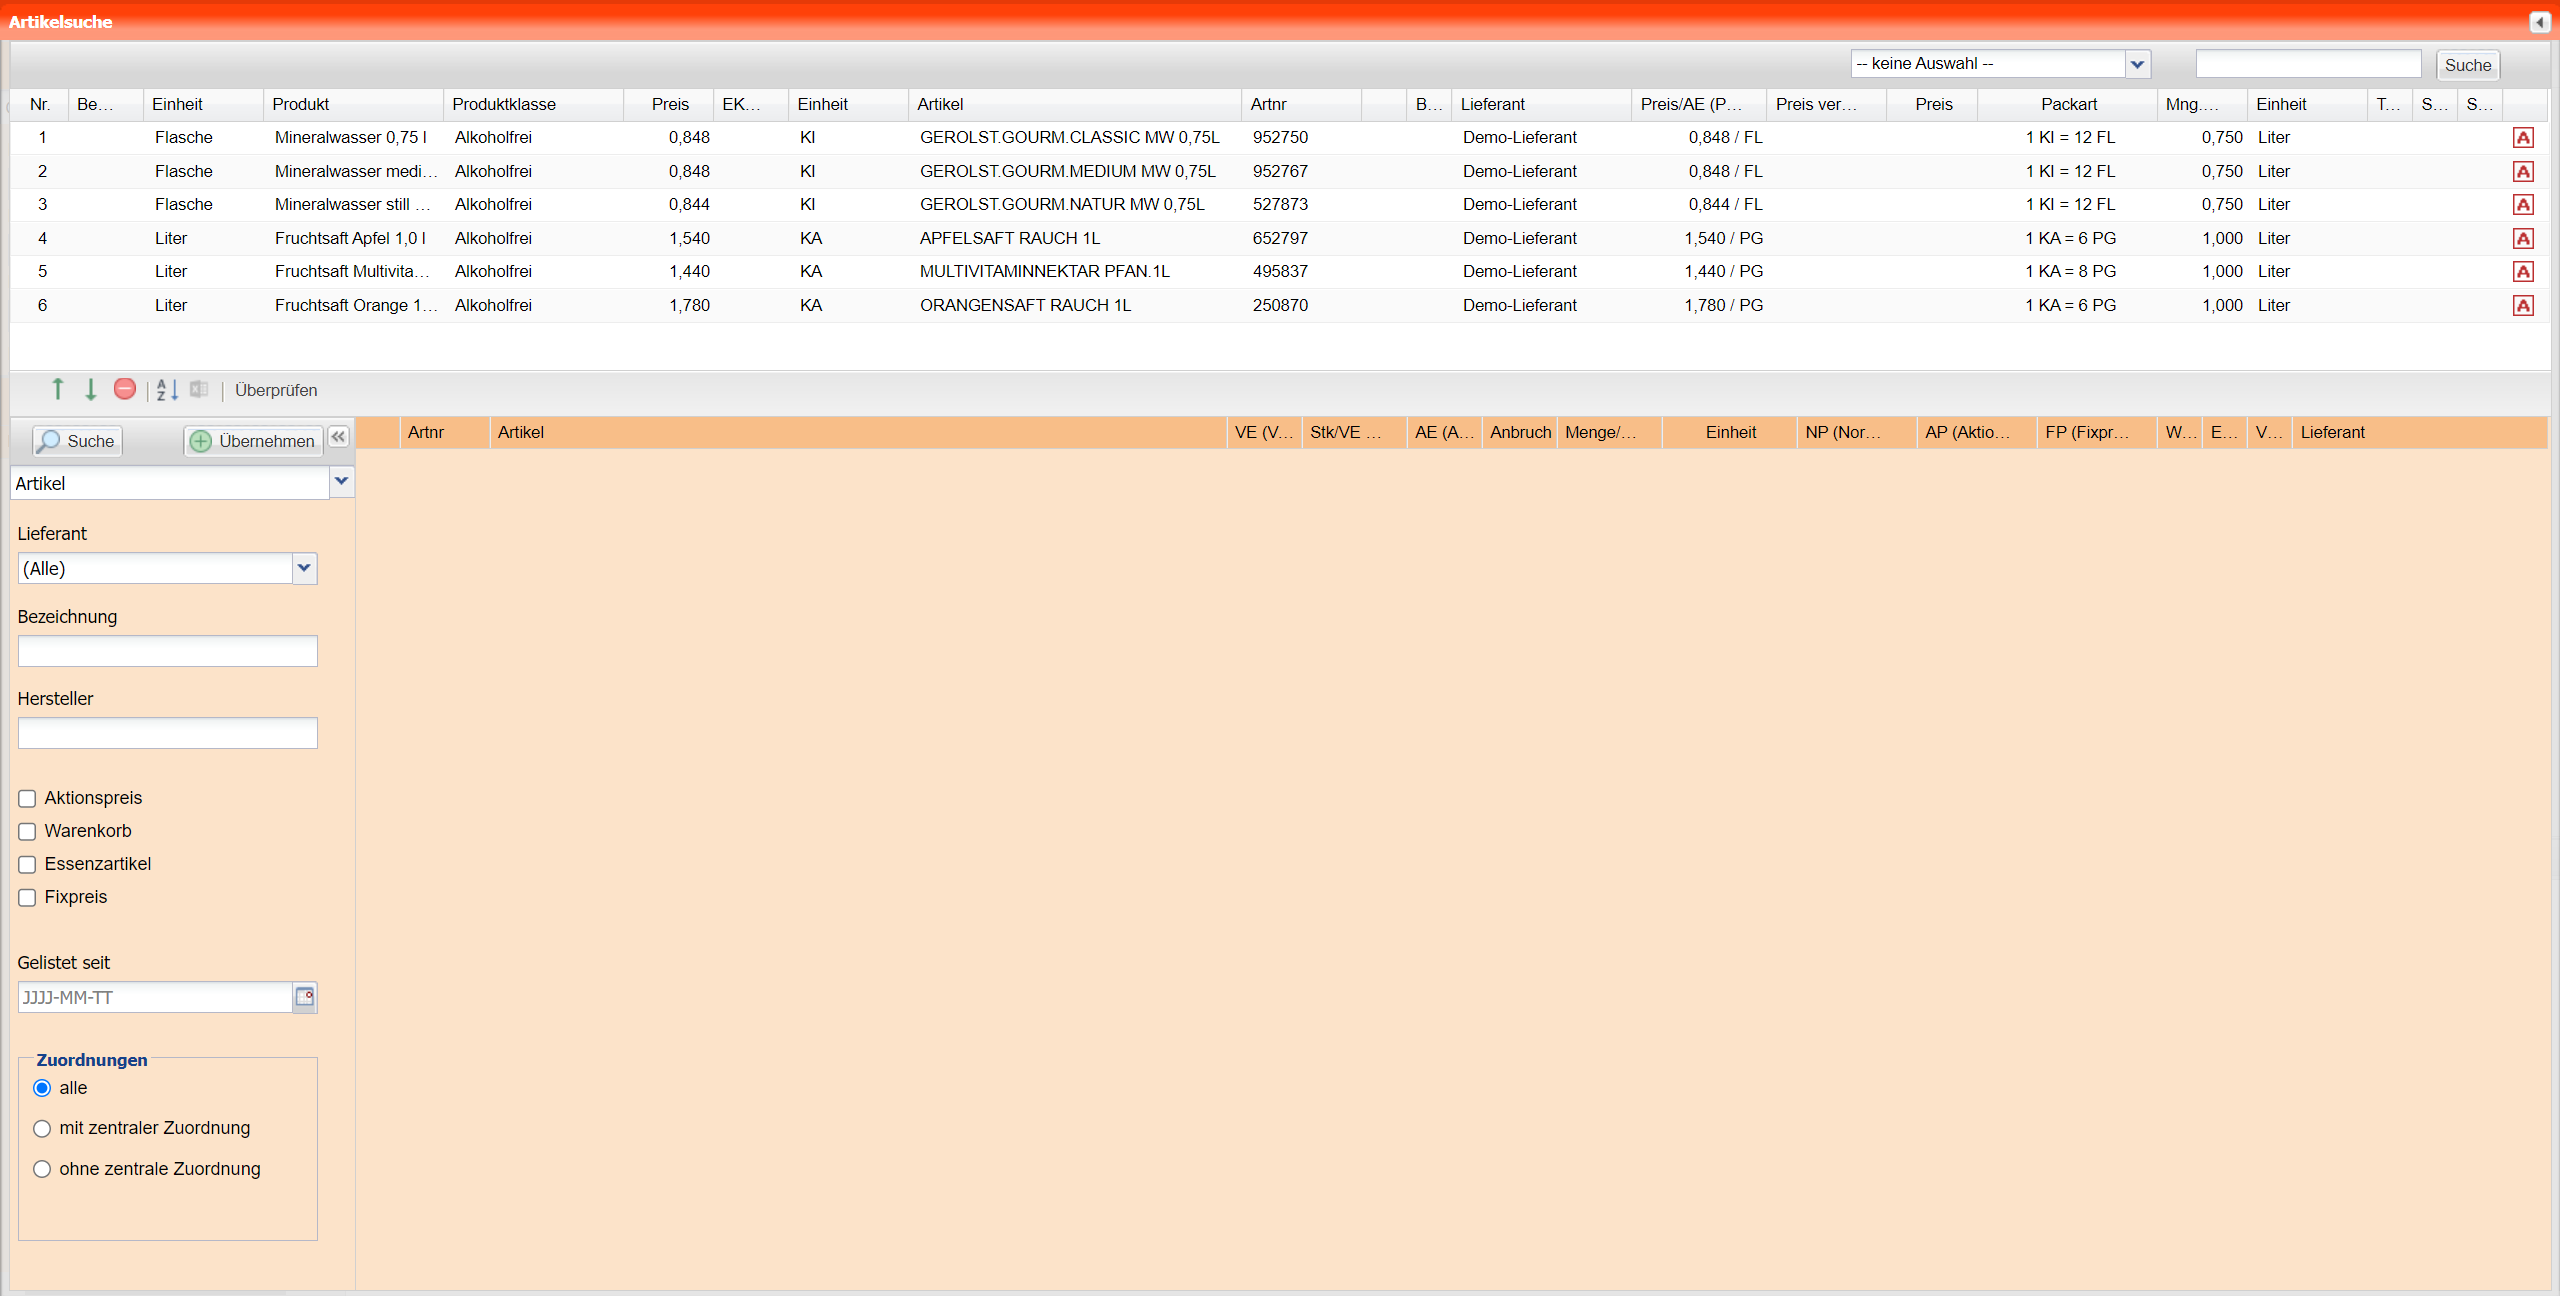The height and width of the screenshot is (1296, 2560).
Task: Sort by the Produktklasse column header
Action: pos(504,104)
